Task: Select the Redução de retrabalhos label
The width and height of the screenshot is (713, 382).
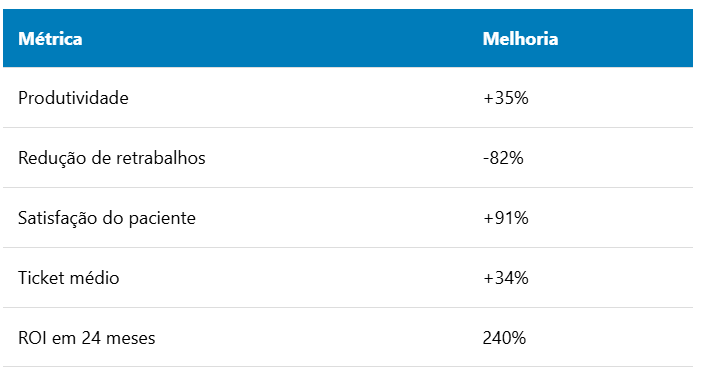Action: [112, 158]
